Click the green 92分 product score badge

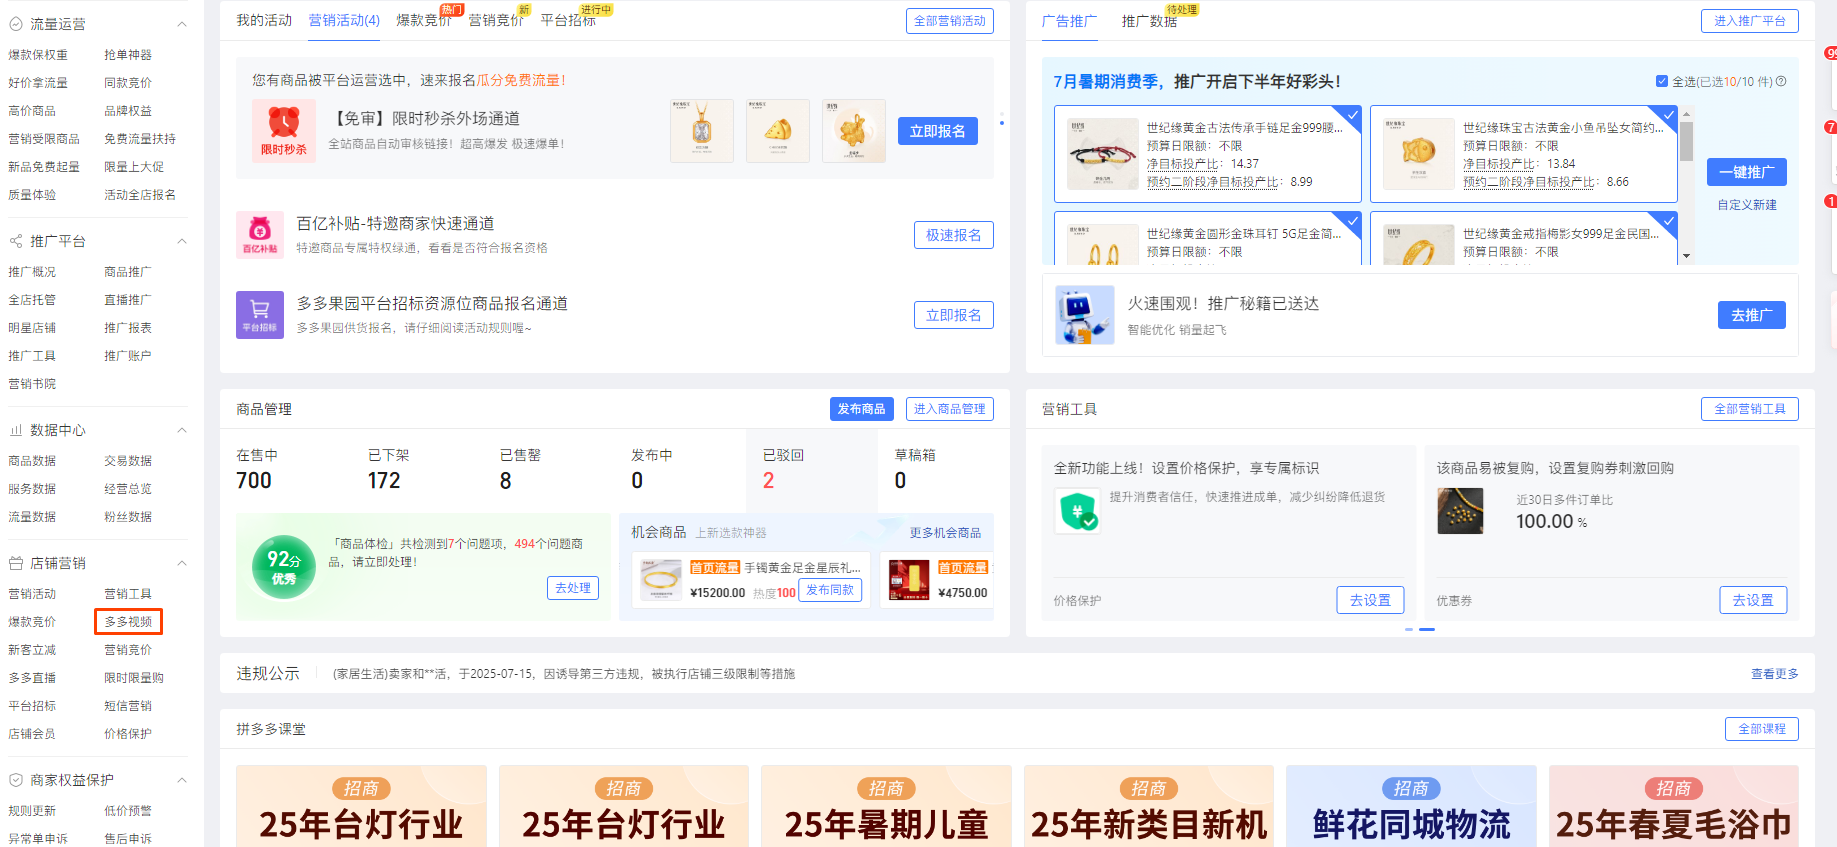click(284, 566)
